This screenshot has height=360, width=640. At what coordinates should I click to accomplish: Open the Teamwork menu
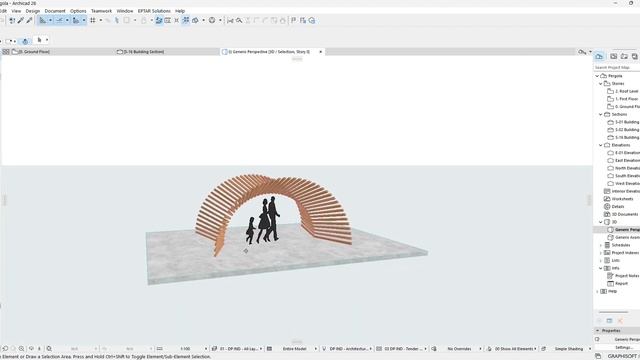[x=101, y=11]
